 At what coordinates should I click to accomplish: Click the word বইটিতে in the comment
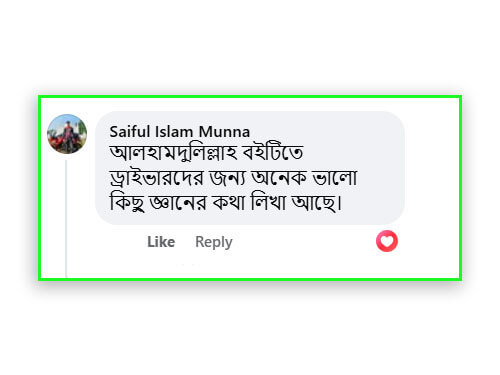(x=273, y=153)
